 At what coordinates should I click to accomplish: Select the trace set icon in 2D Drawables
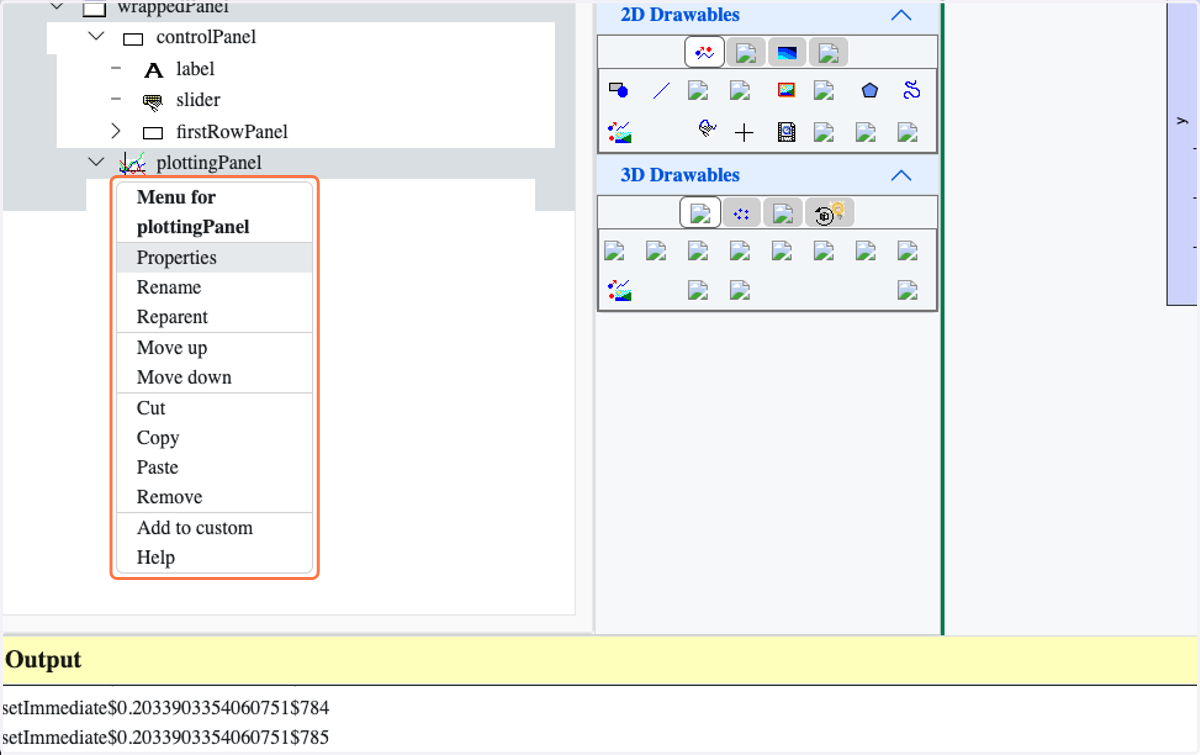click(619, 132)
